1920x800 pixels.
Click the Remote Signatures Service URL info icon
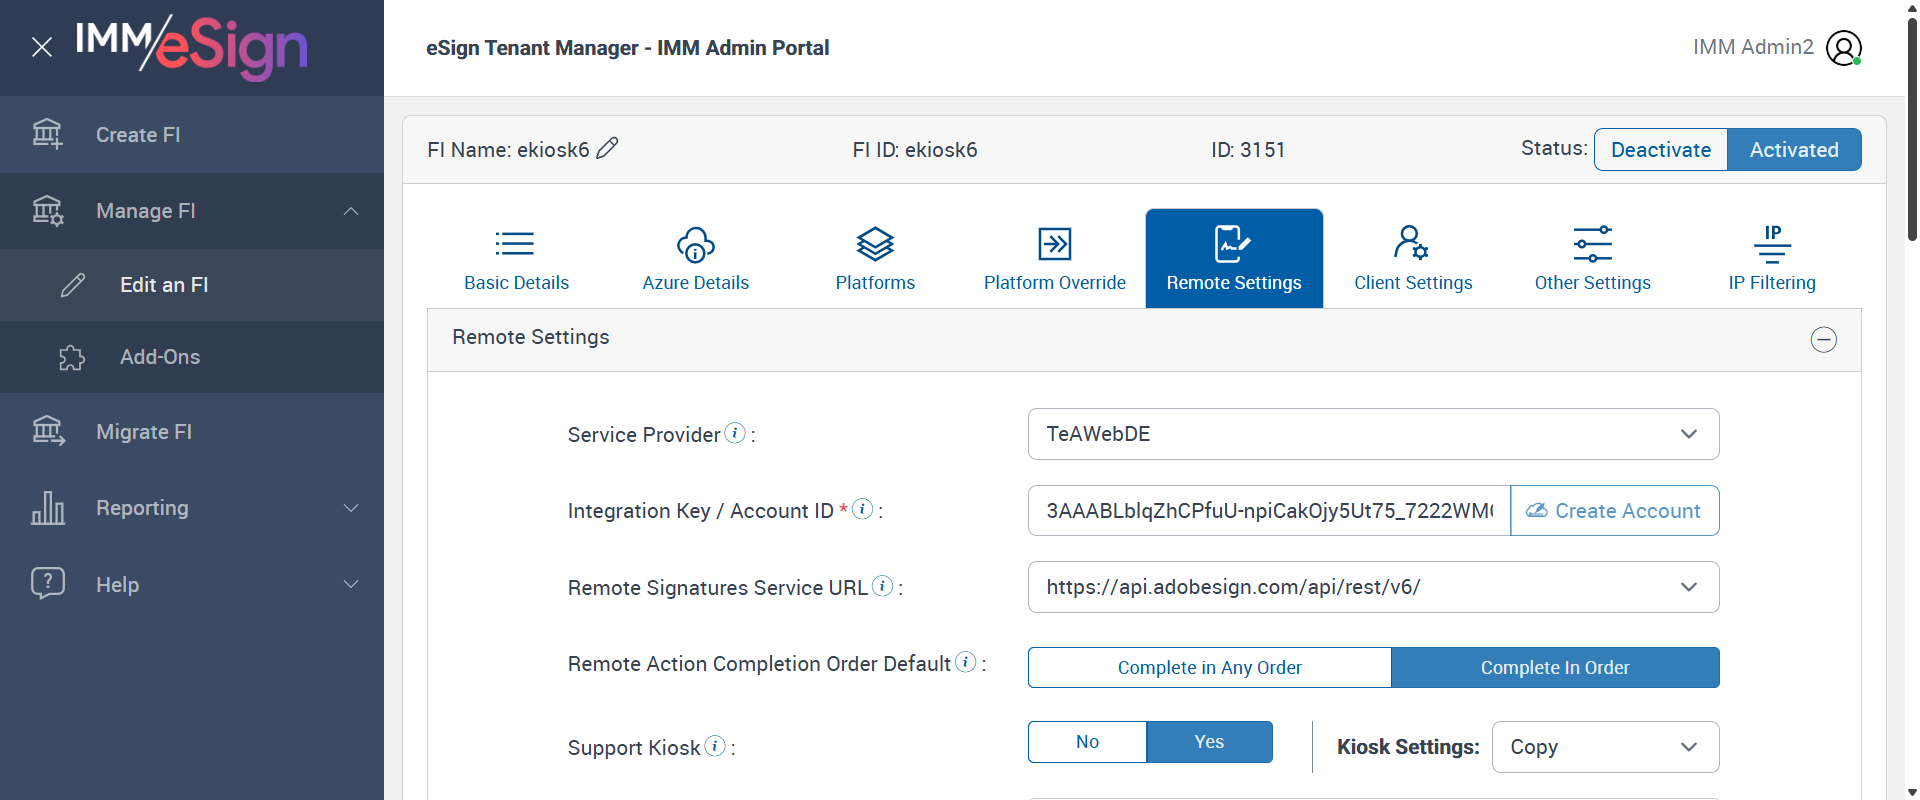[882, 586]
